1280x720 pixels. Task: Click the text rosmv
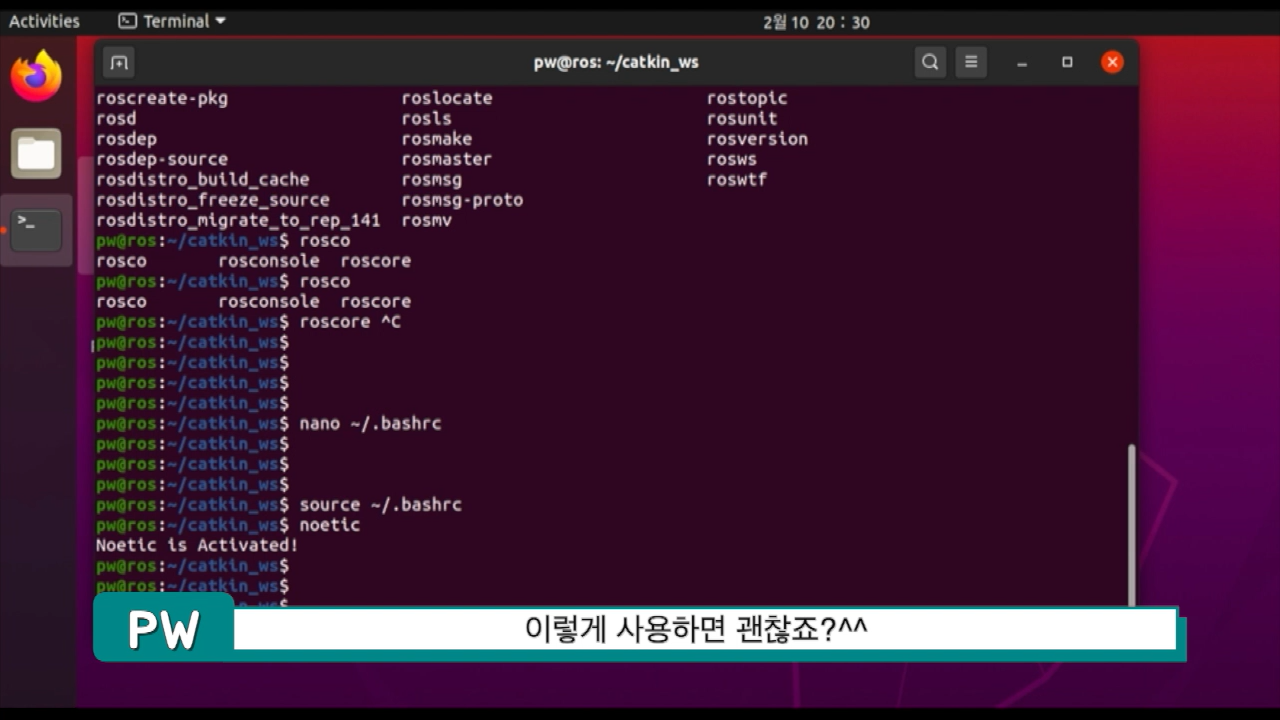(x=427, y=220)
